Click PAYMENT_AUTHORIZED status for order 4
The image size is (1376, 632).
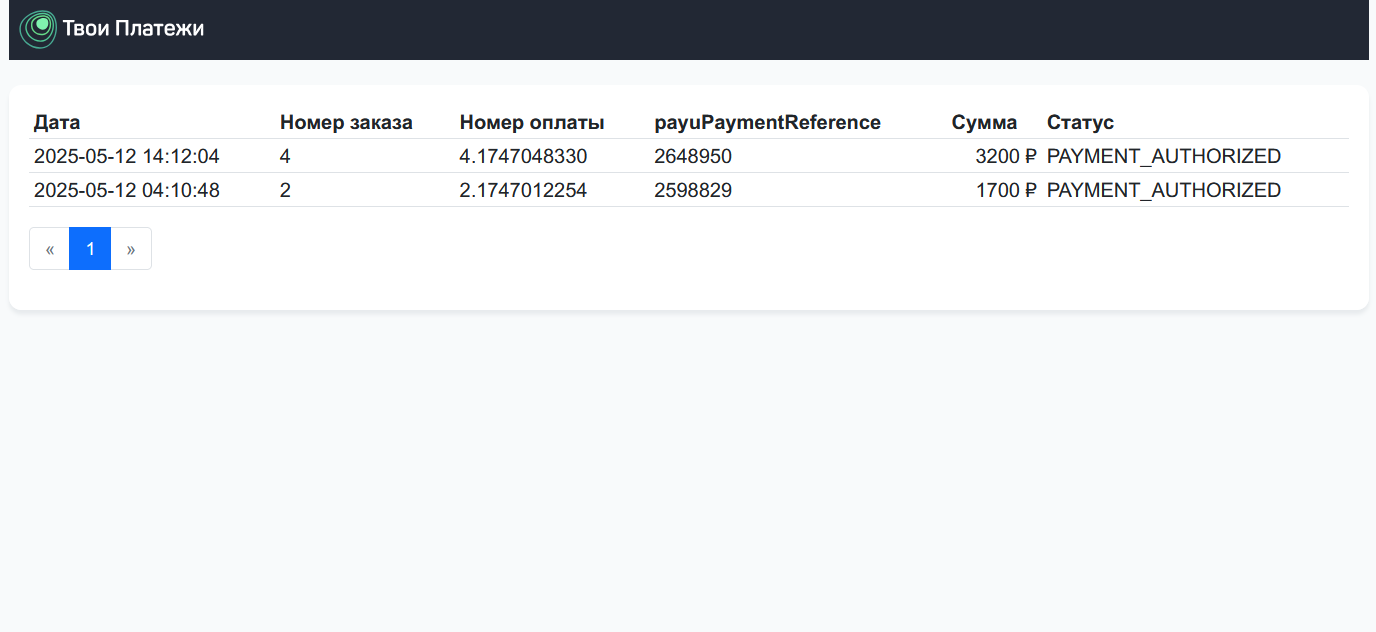click(1163, 156)
